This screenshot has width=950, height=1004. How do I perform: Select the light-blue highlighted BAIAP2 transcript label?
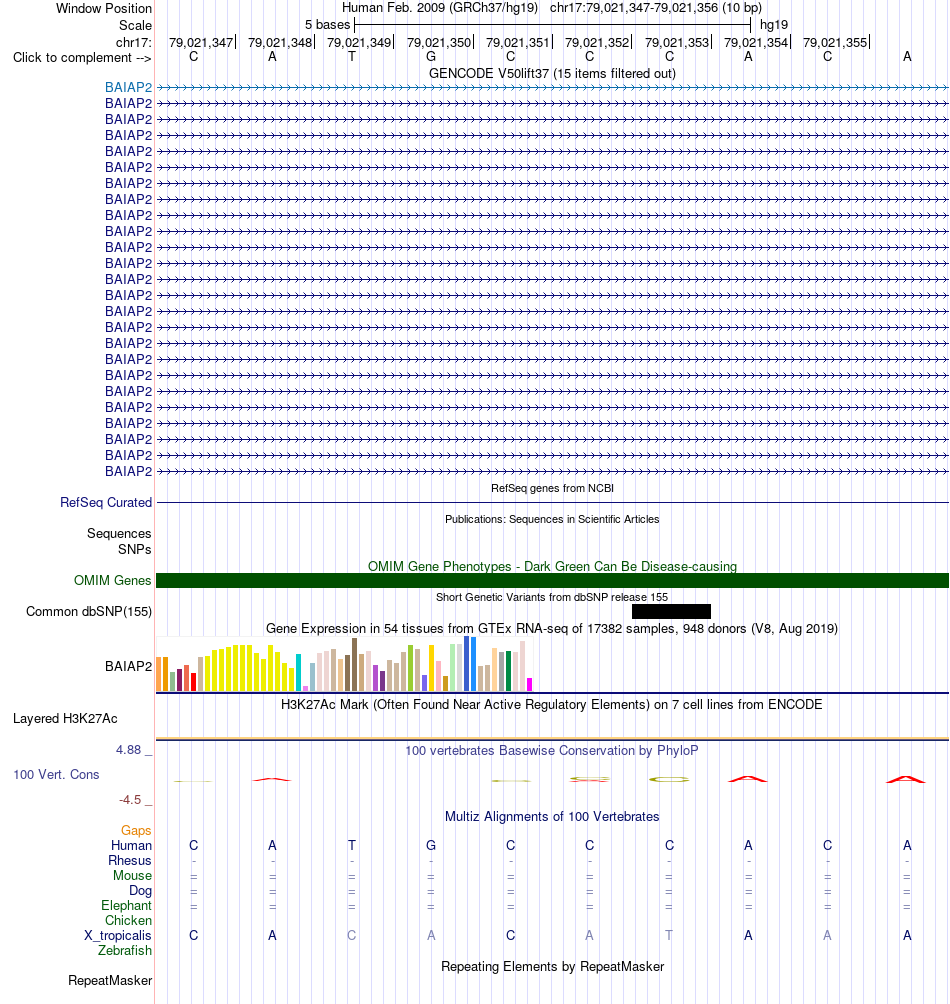pyautogui.click(x=129, y=87)
